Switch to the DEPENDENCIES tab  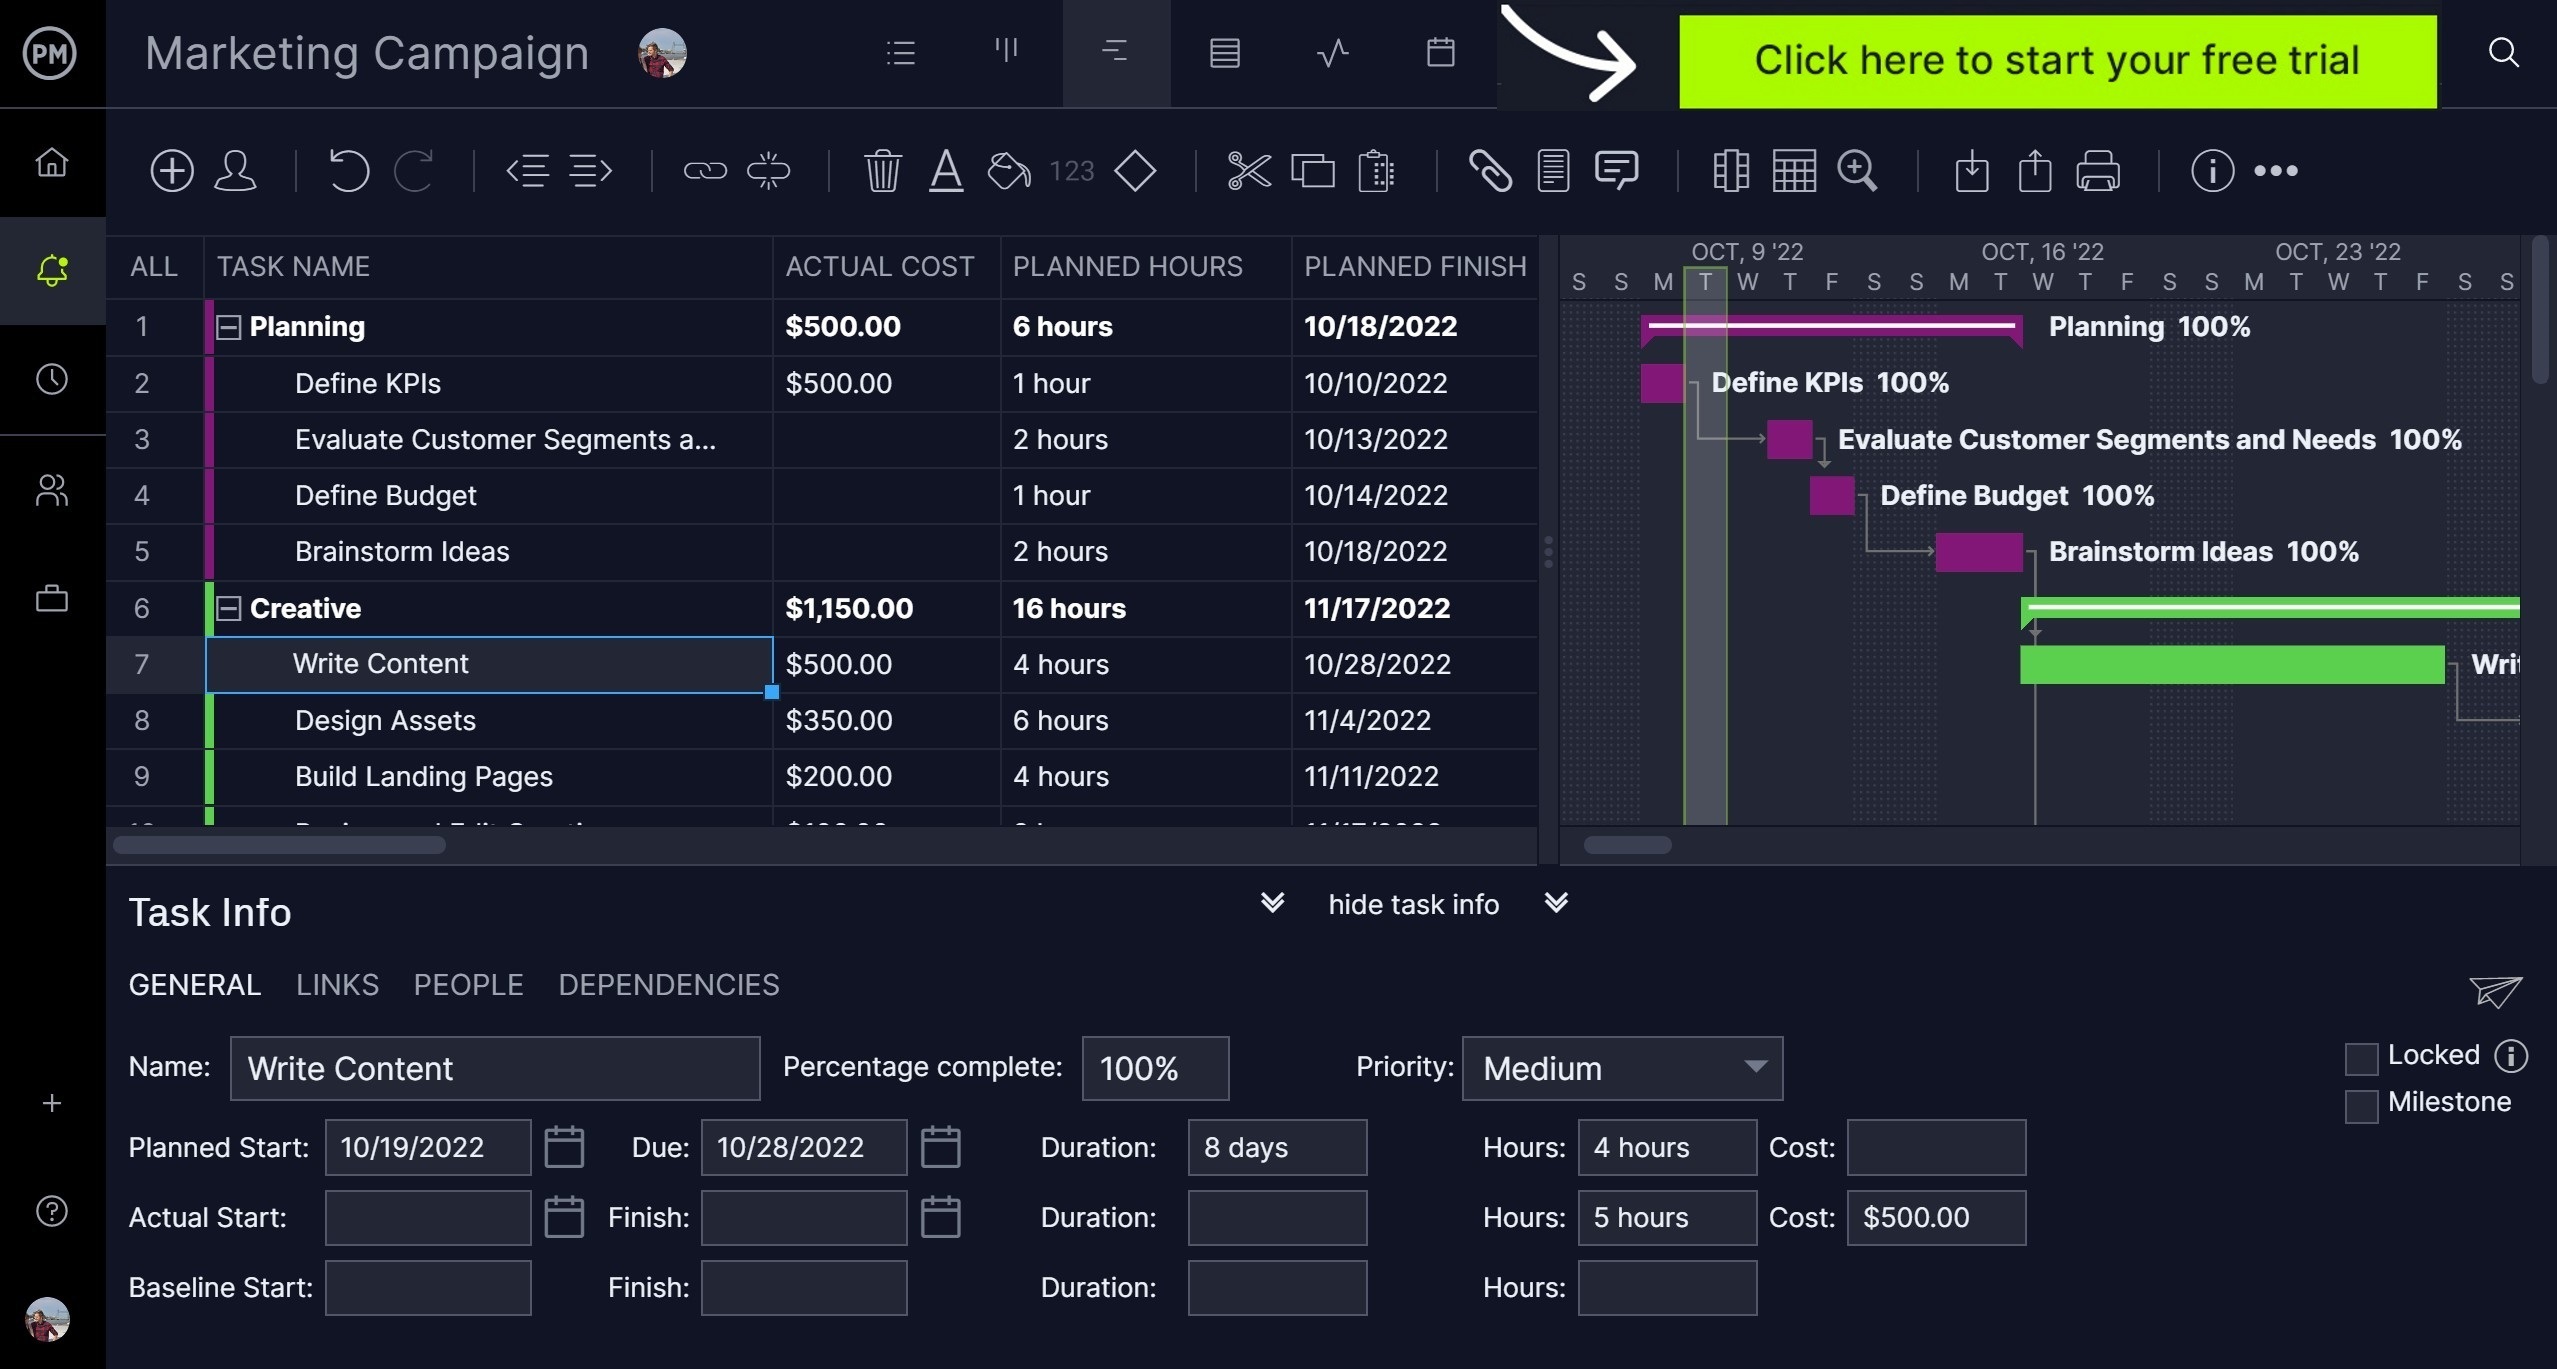670,984
